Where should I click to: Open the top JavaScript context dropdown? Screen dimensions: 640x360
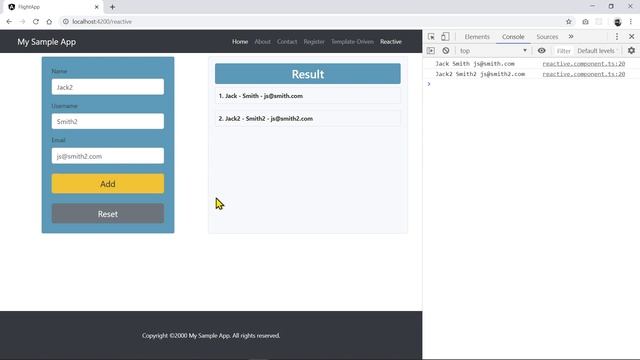[493, 51]
